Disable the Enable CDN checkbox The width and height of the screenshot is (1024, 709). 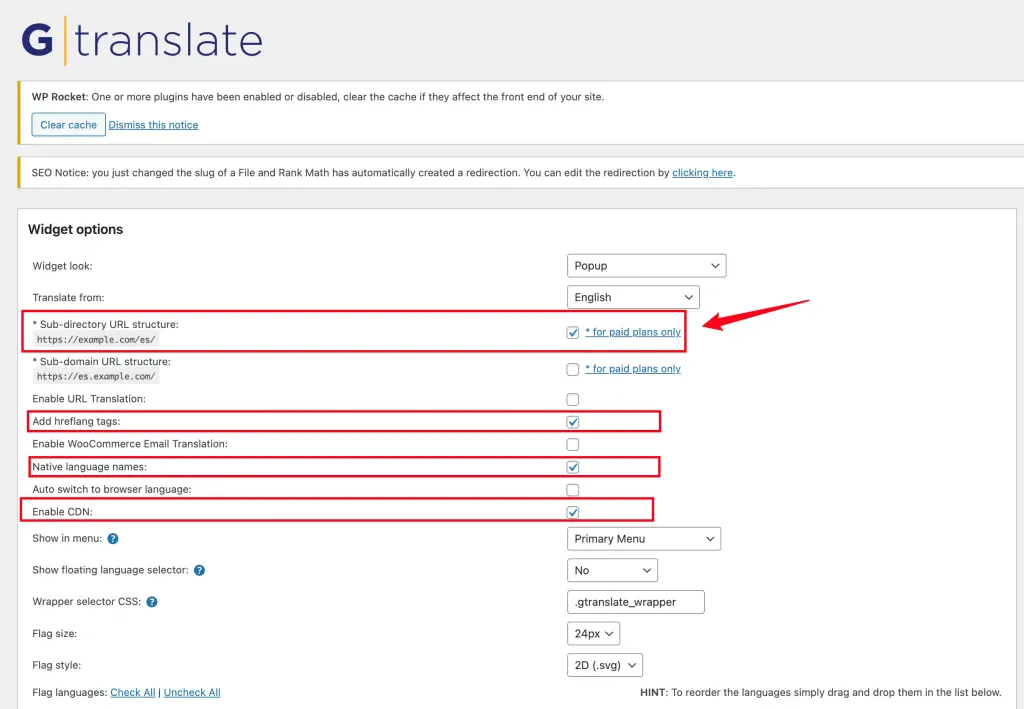coord(573,512)
